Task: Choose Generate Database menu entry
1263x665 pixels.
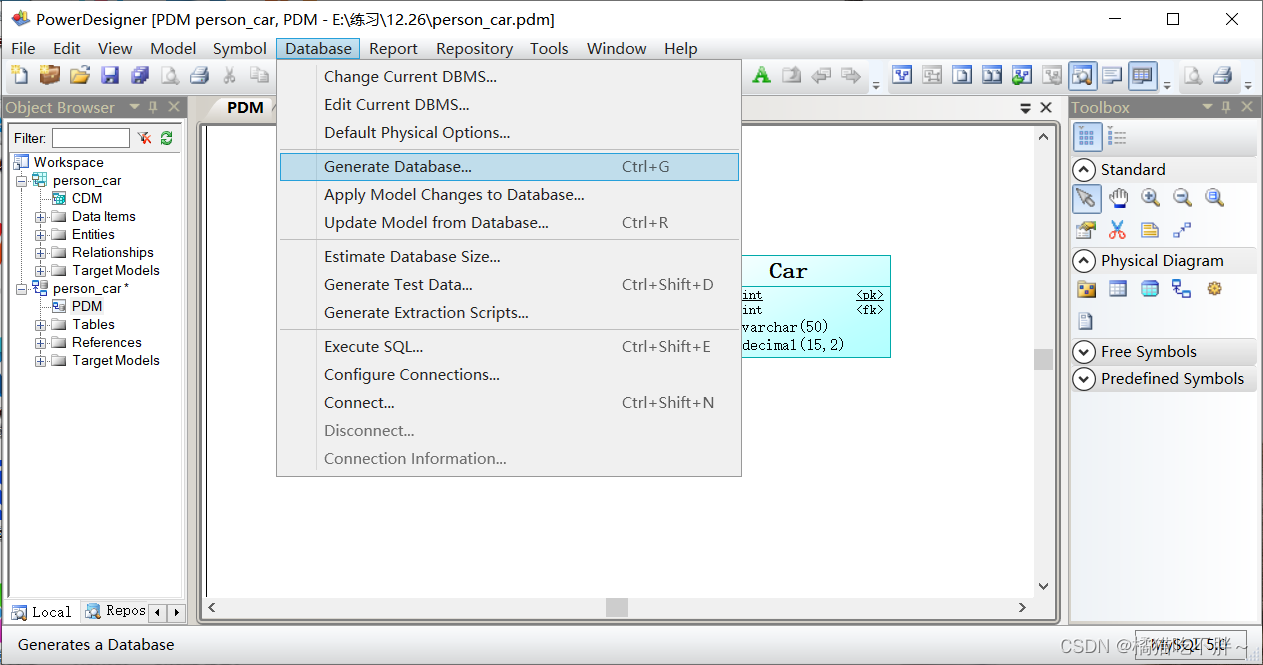Action: pos(509,167)
